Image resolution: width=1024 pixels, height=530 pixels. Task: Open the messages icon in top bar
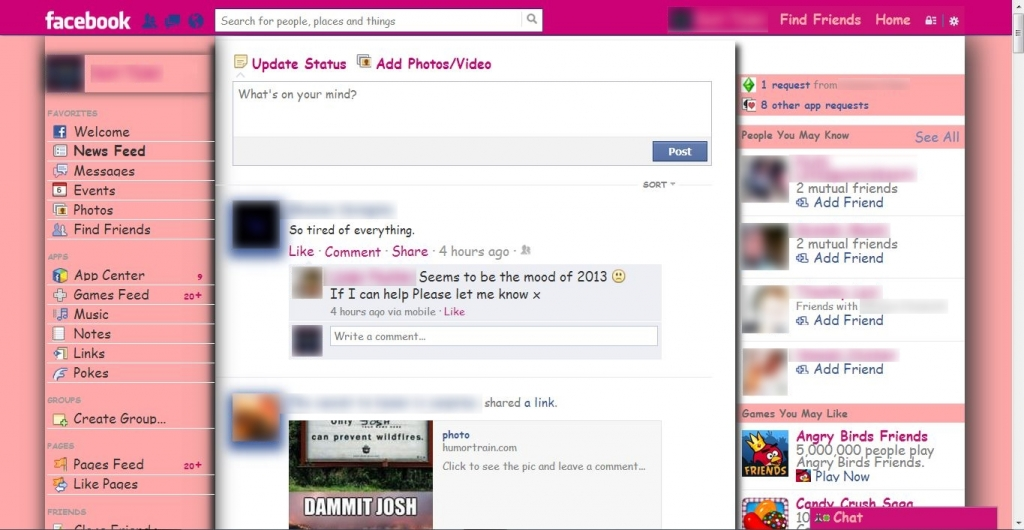[x=172, y=21]
